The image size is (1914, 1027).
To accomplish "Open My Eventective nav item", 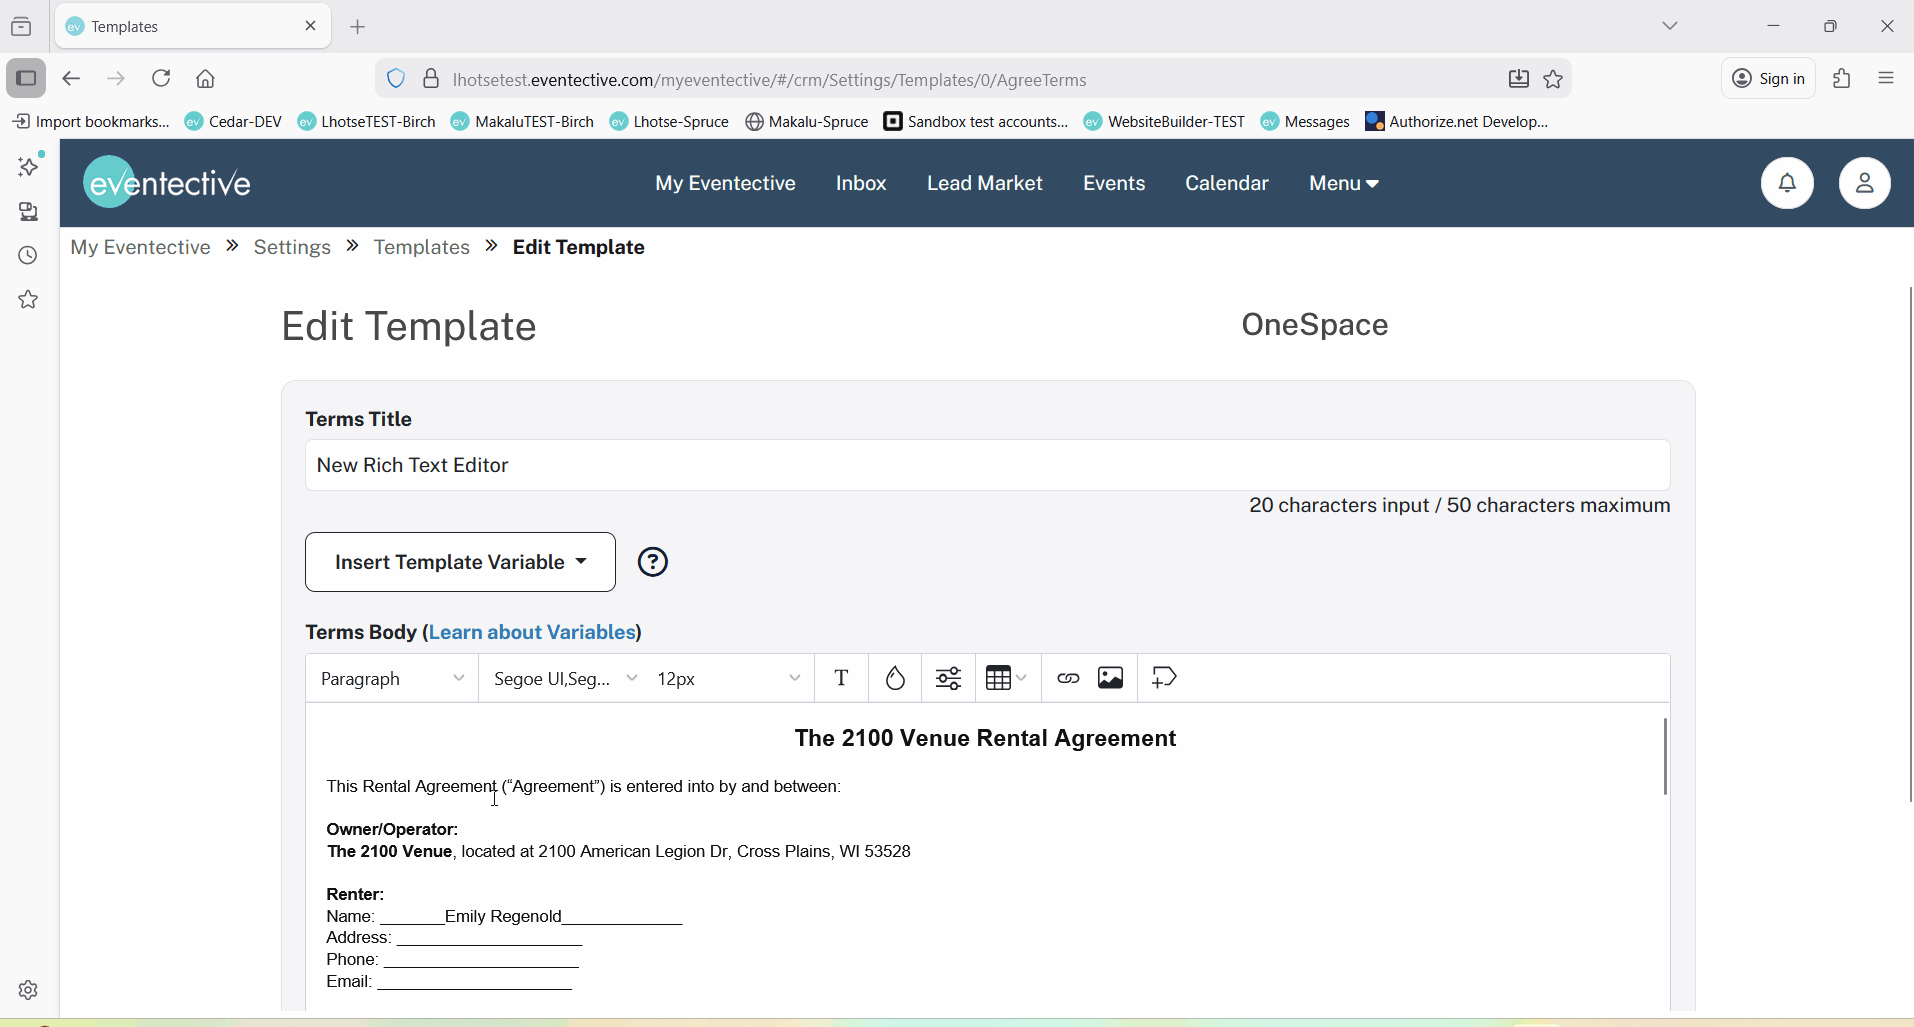I will click(x=726, y=184).
